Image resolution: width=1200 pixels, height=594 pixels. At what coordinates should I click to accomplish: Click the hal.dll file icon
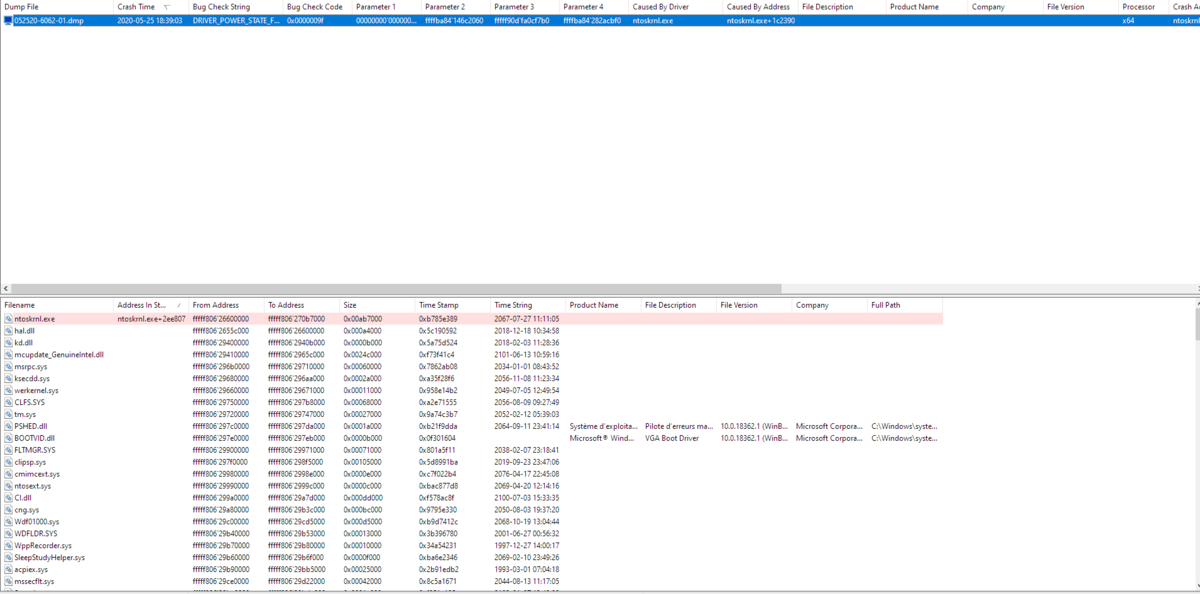8,331
